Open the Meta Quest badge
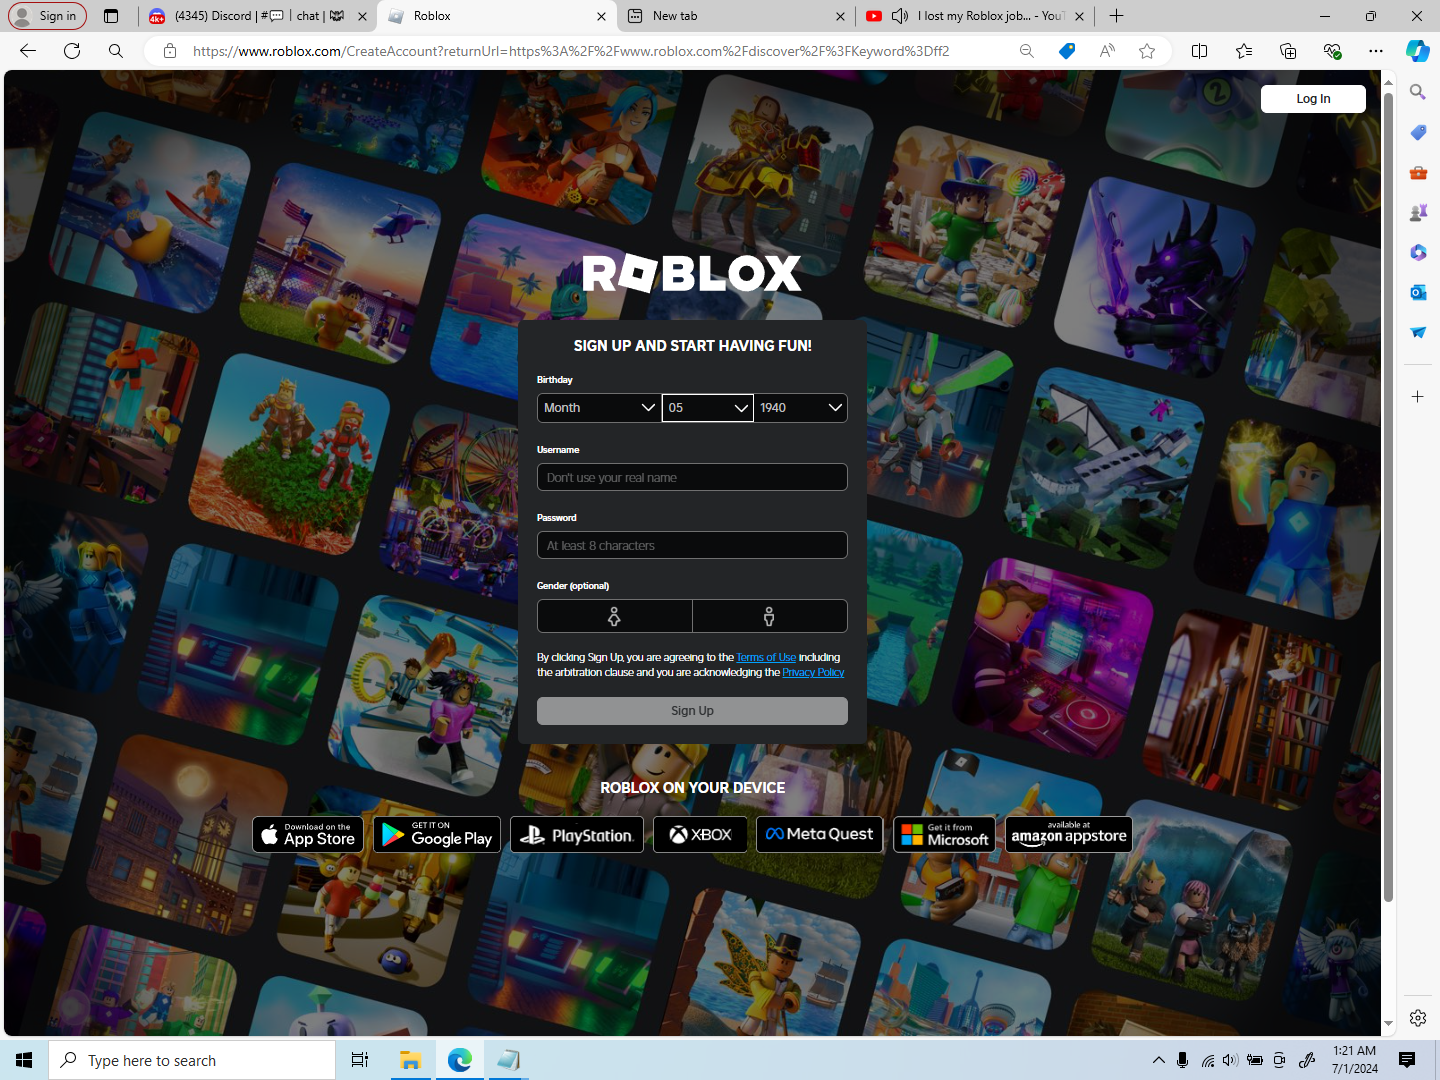The height and width of the screenshot is (1080, 1440). pos(819,834)
